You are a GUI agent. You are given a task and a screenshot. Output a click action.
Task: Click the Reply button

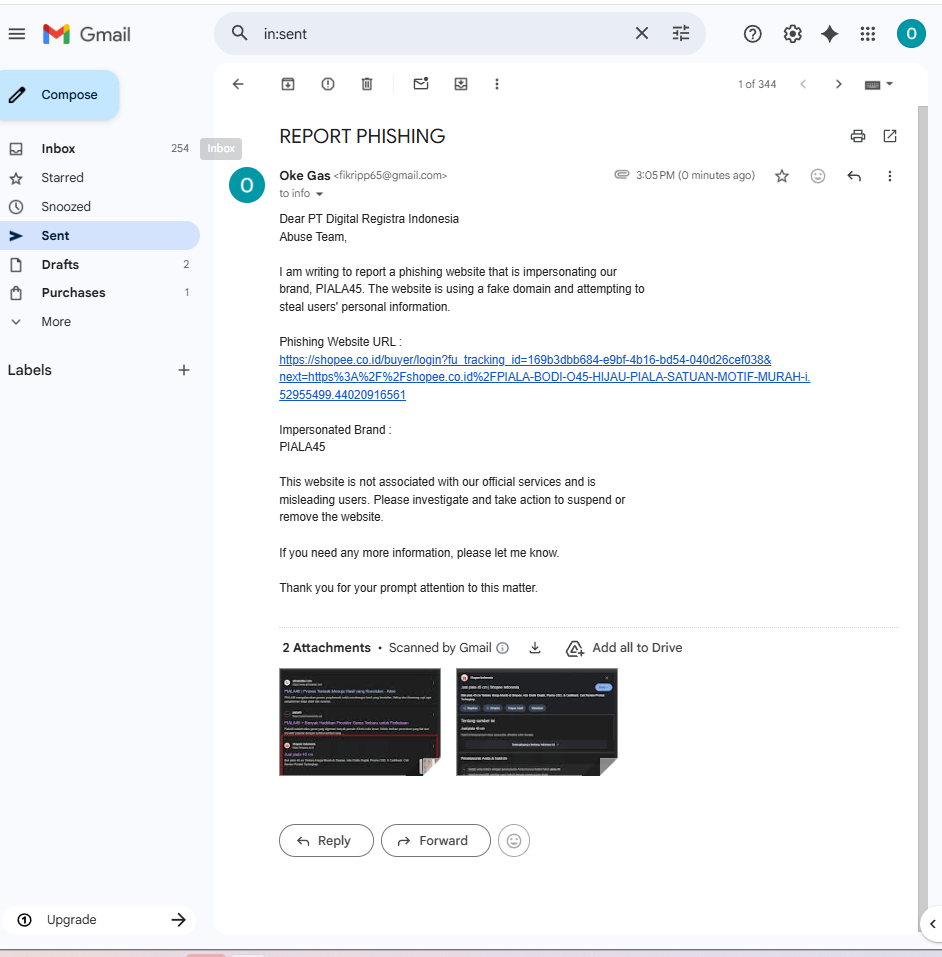pos(326,840)
